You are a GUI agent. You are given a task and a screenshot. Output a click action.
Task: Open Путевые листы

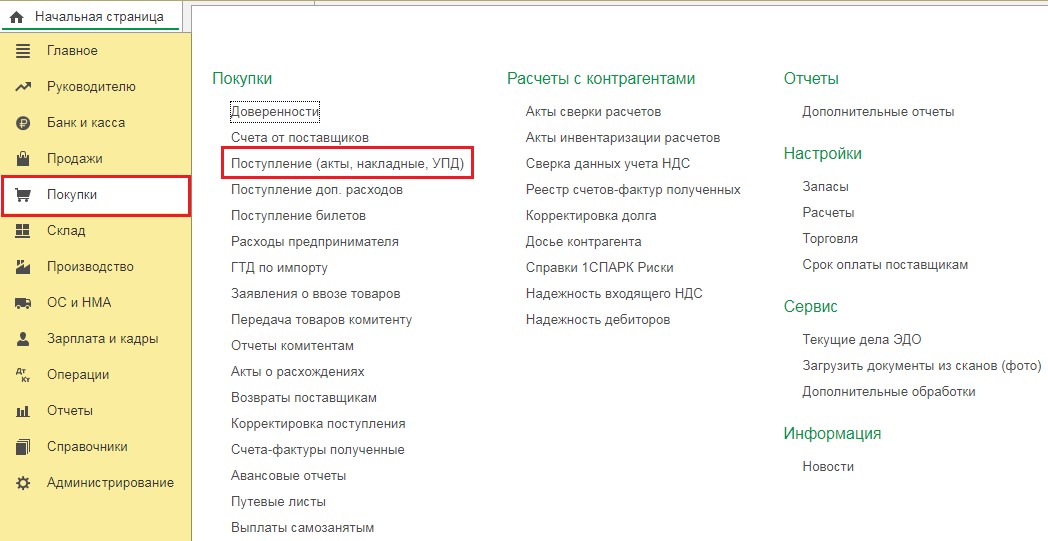coord(279,502)
